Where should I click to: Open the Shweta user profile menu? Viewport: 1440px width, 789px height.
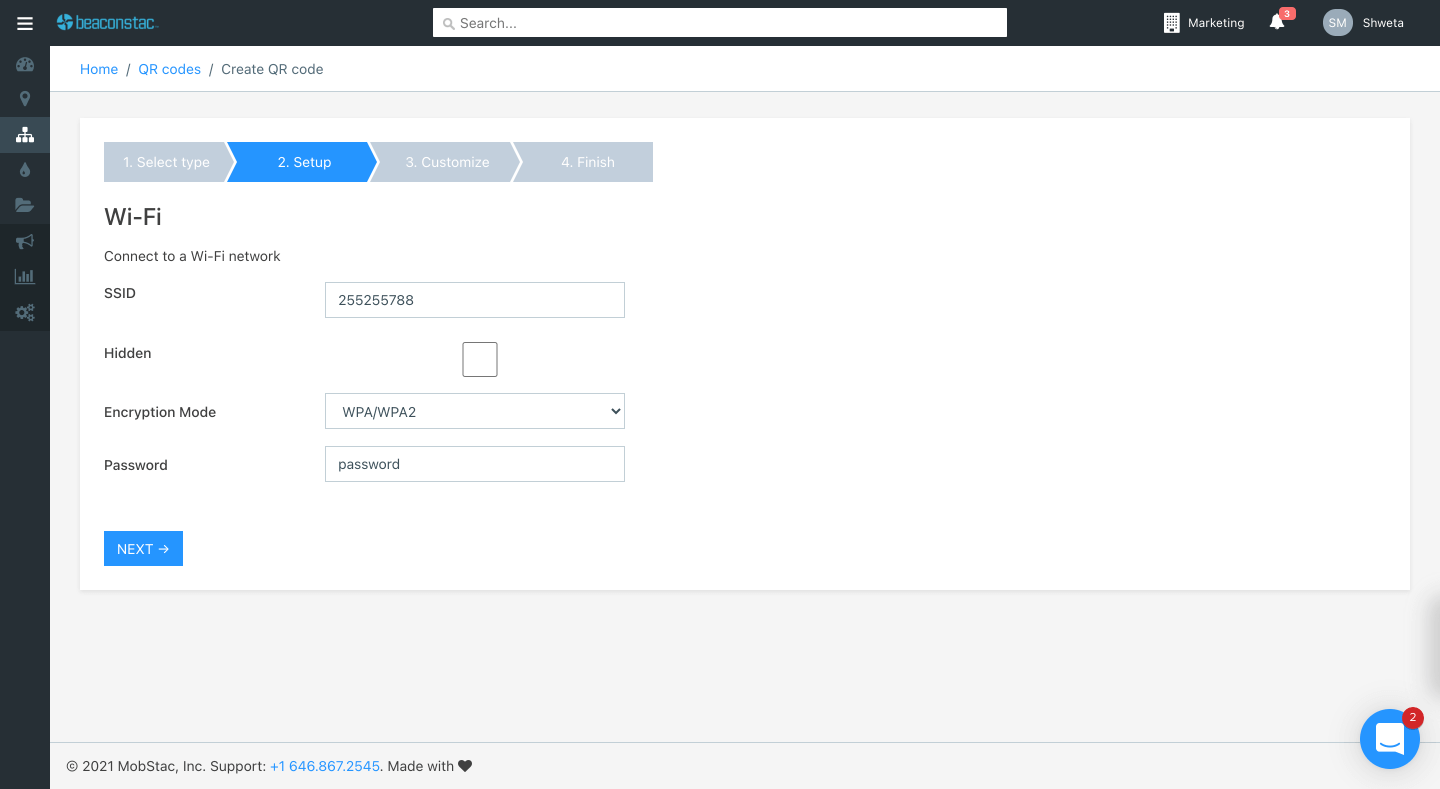pyautogui.click(x=1364, y=23)
